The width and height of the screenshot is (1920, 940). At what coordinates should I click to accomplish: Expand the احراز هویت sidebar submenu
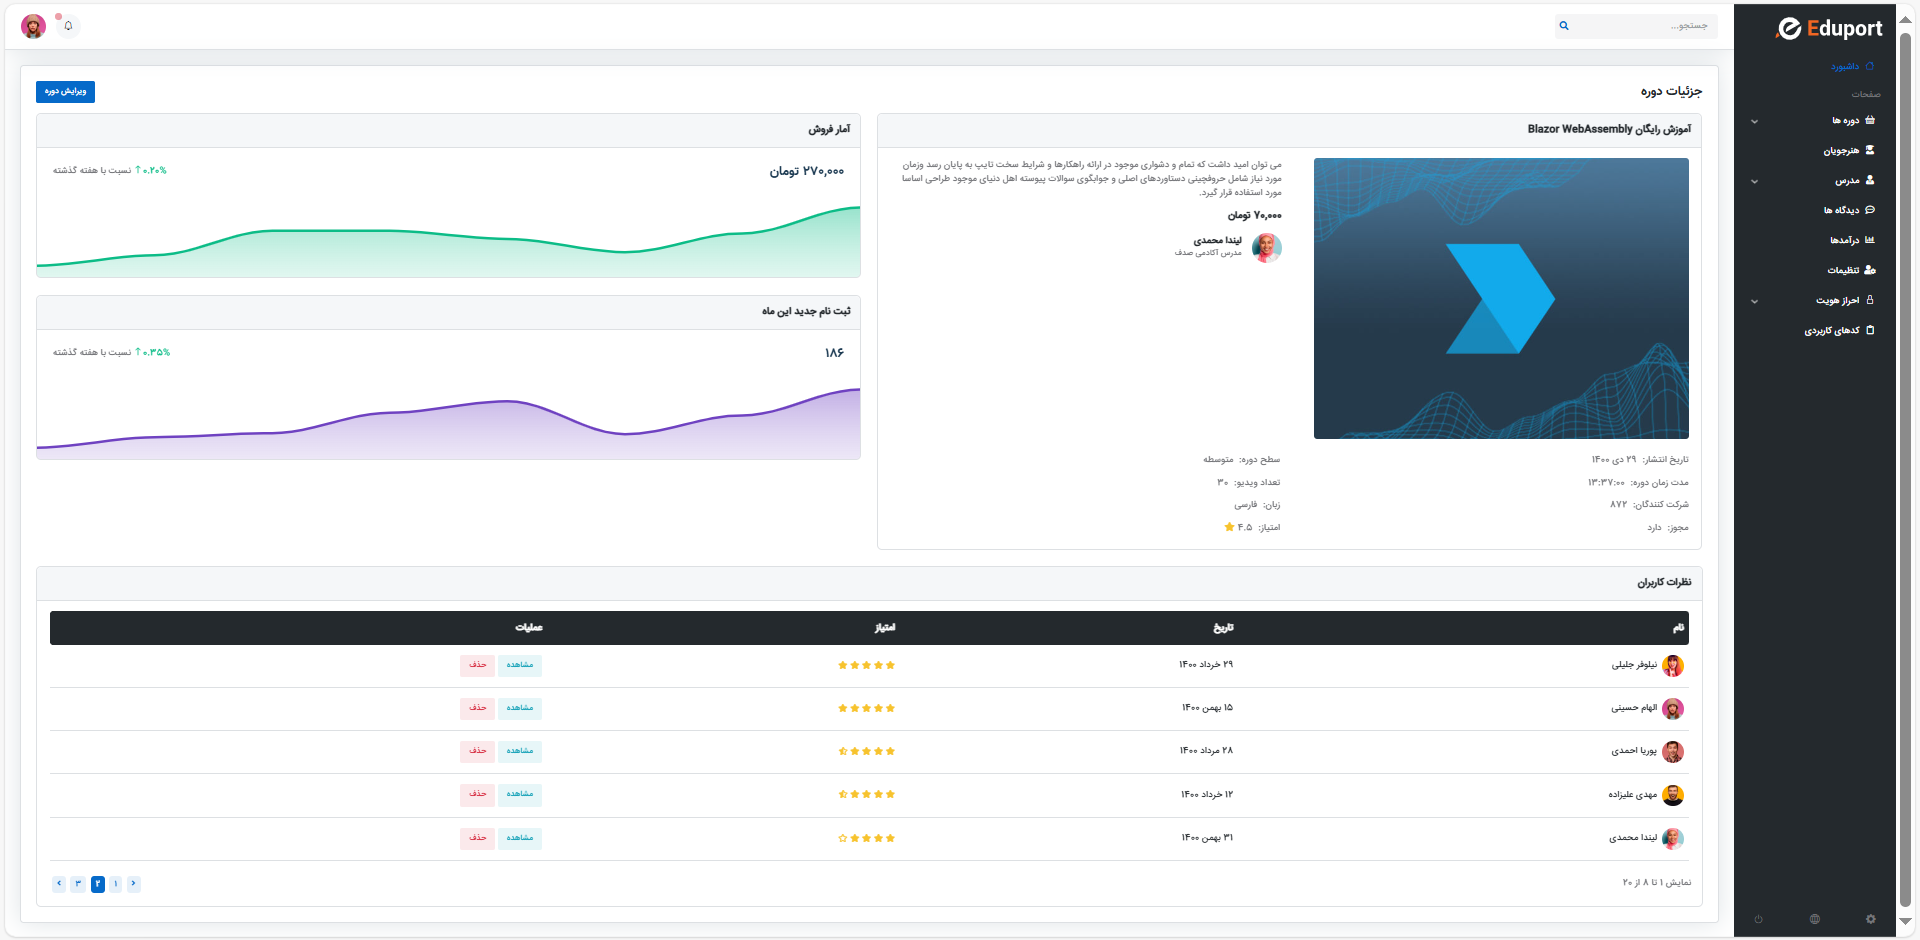tap(1754, 301)
